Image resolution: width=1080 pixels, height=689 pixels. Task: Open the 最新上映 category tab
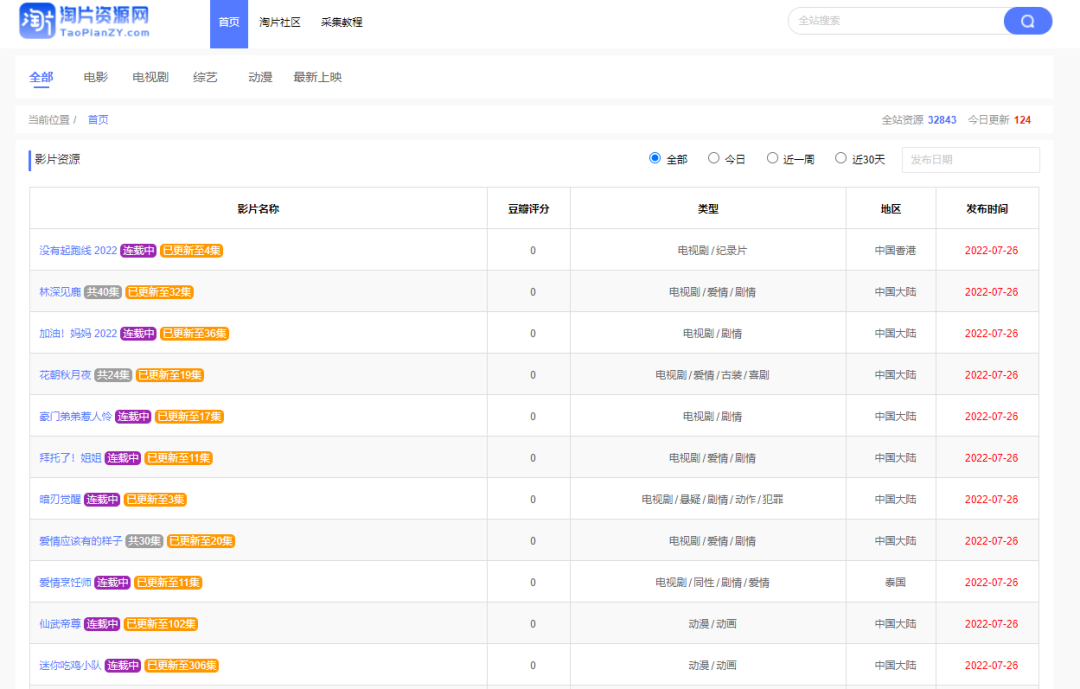(x=317, y=77)
